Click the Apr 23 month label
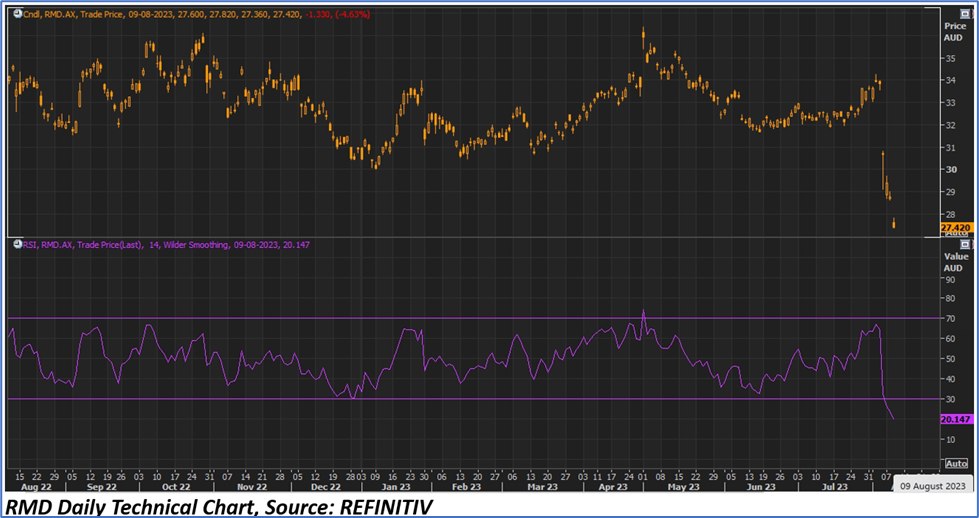This screenshot has height=518, width=979. 614,487
